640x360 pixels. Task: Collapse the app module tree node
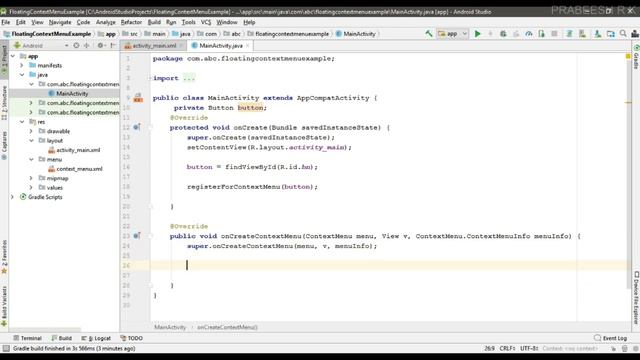tap(13, 56)
